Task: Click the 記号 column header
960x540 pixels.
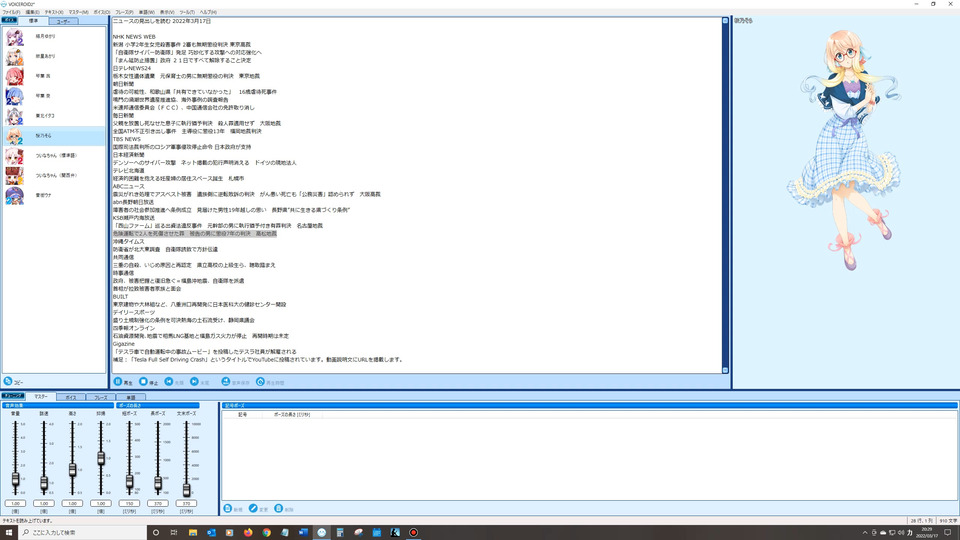Action: [242, 414]
